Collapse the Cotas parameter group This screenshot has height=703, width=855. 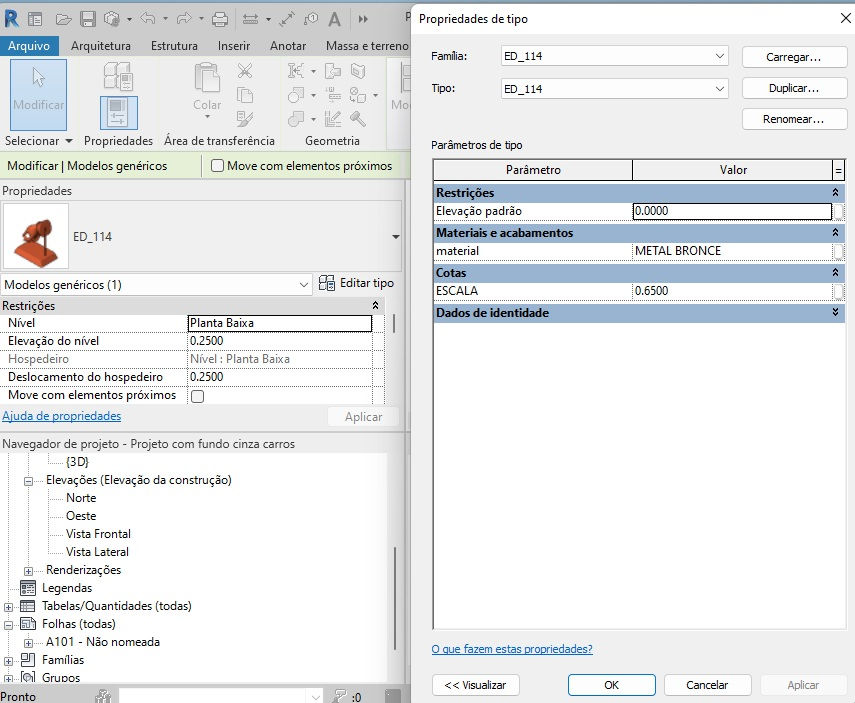coord(835,272)
